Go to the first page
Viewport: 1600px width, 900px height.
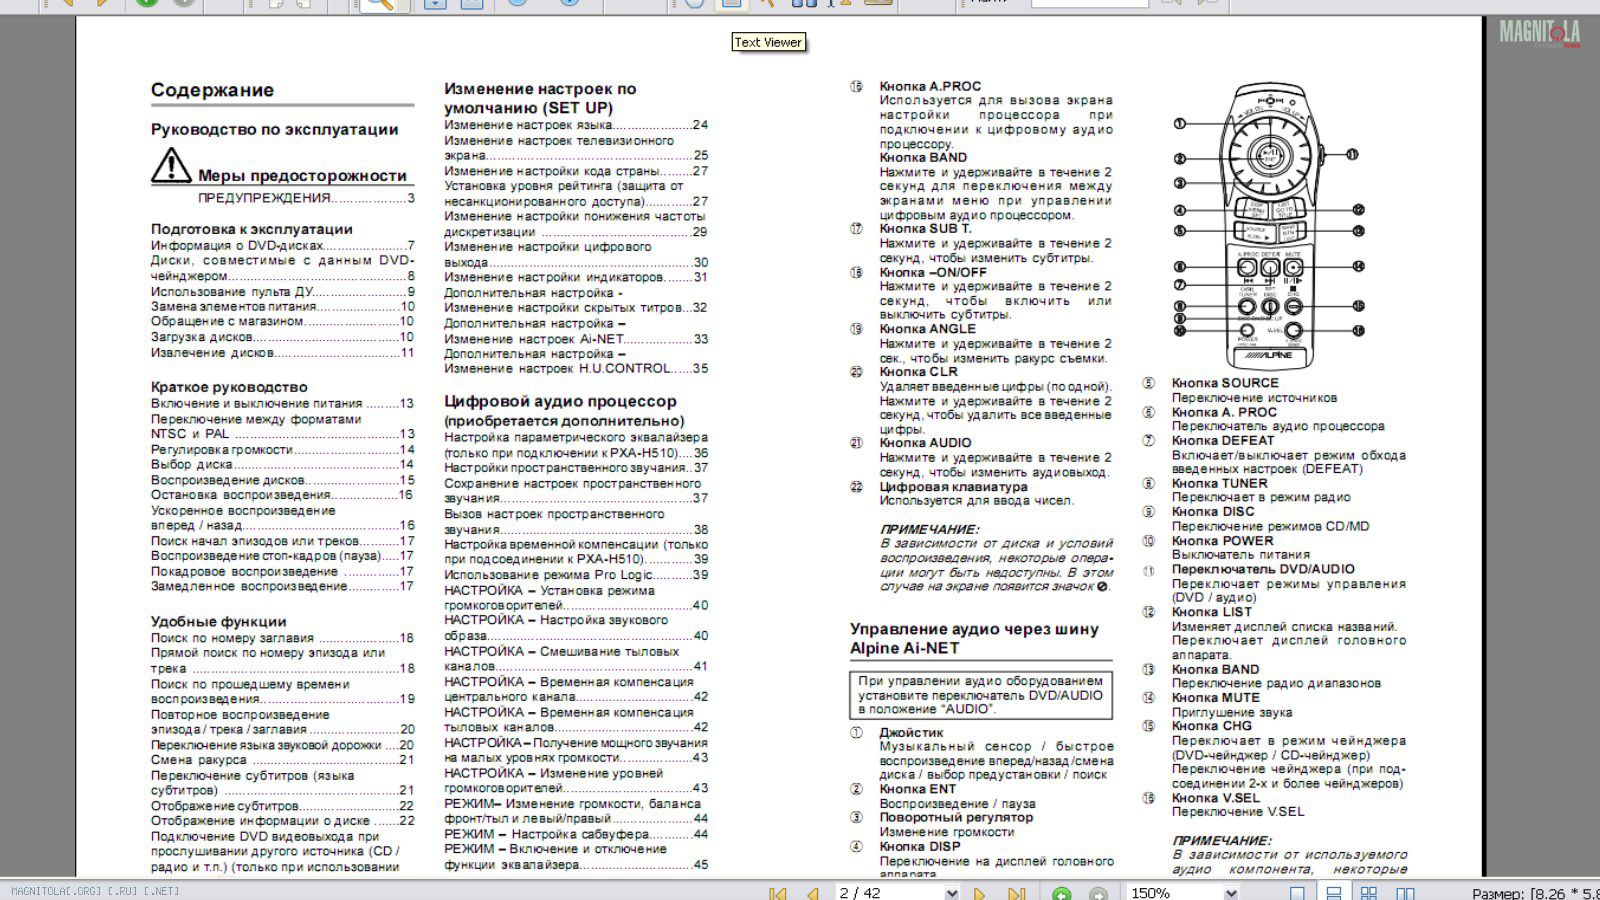tap(777, 893)
